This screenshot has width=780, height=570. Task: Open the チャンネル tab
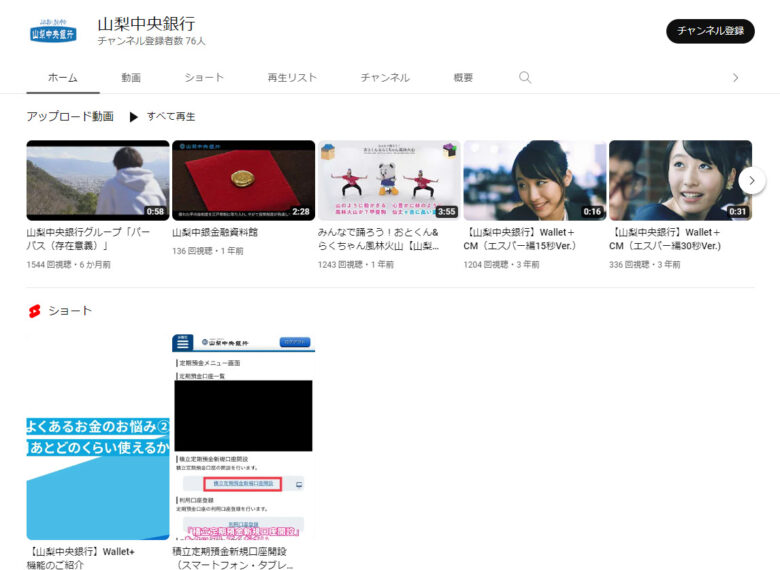tap(385, 78)
